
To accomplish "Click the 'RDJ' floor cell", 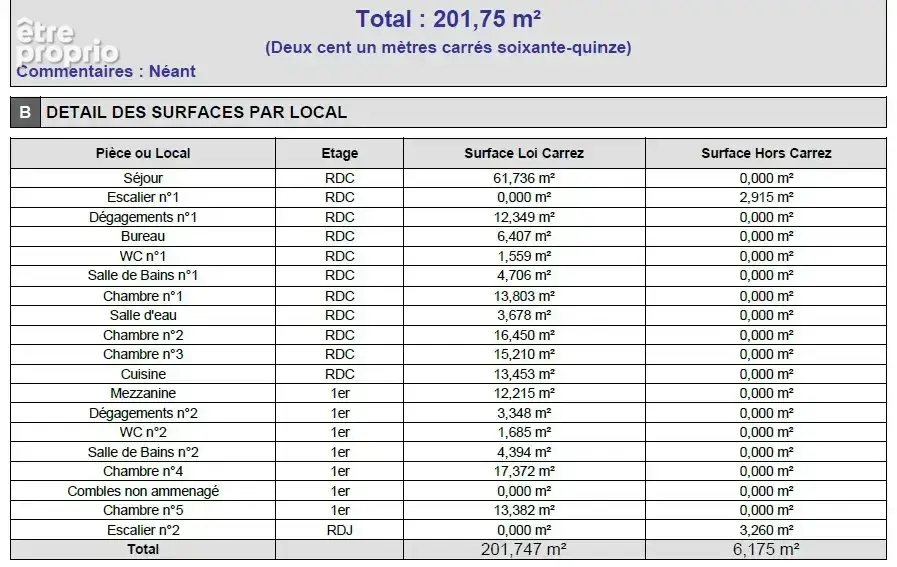I will click(x=340, y=530).
